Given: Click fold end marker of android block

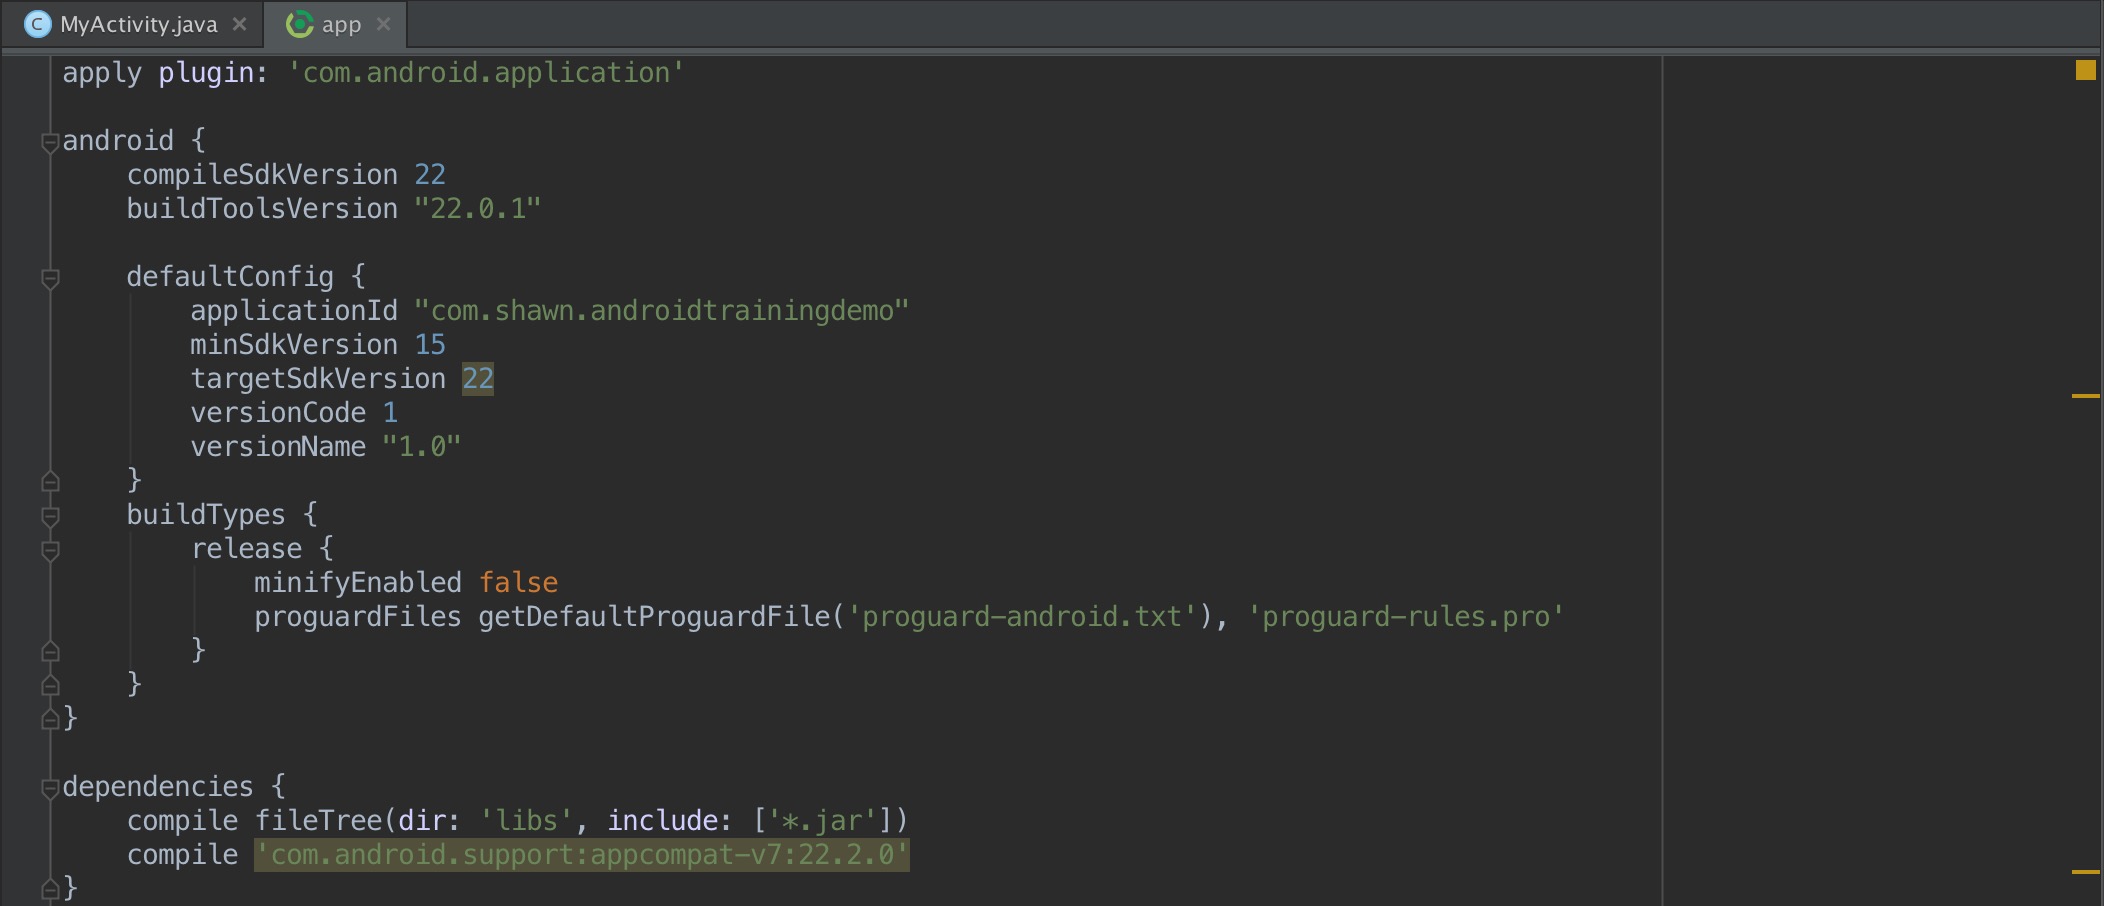Looking at the screenshot, I should (x=50, y=719).
